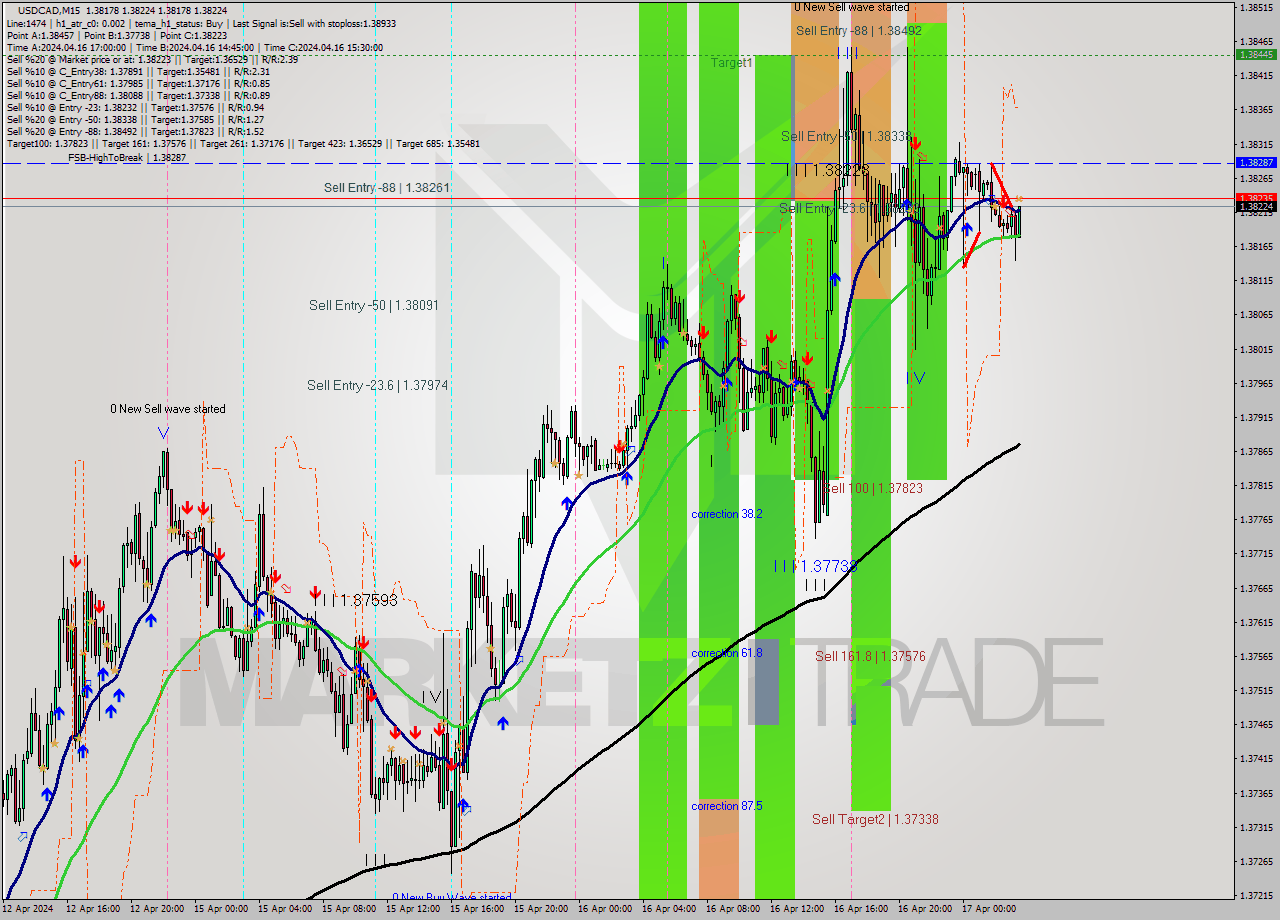The image size is (1280, 920).
Task: Click the 'Sell Entry -50 | 1.38338' label
Action: click(846, 136)
